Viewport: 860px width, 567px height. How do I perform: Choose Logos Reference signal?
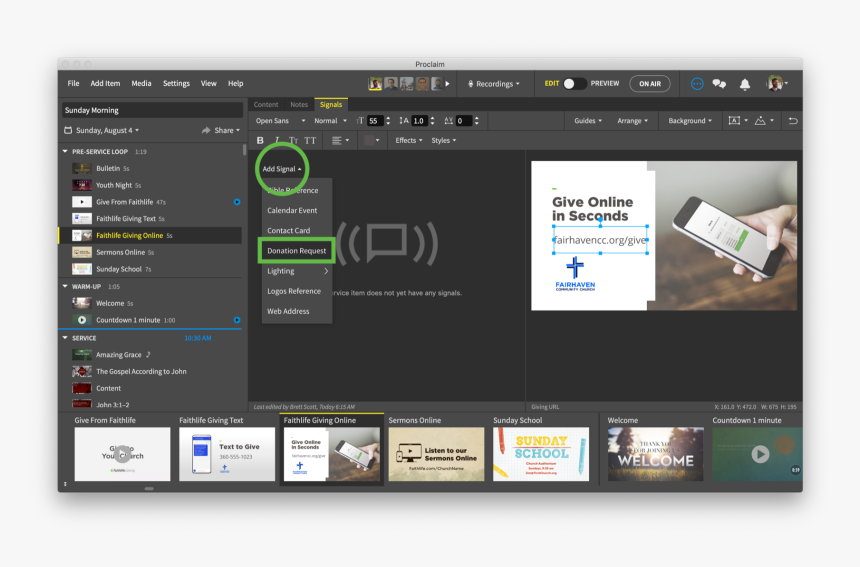pyautogui.click(x=297, y=291)
